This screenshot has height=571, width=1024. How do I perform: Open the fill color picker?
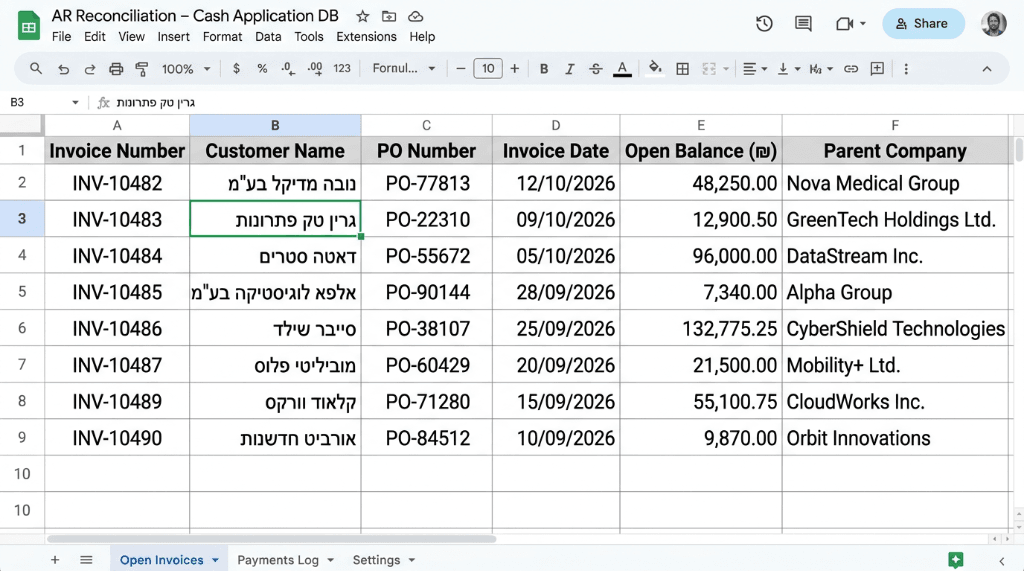coord(655,69)
